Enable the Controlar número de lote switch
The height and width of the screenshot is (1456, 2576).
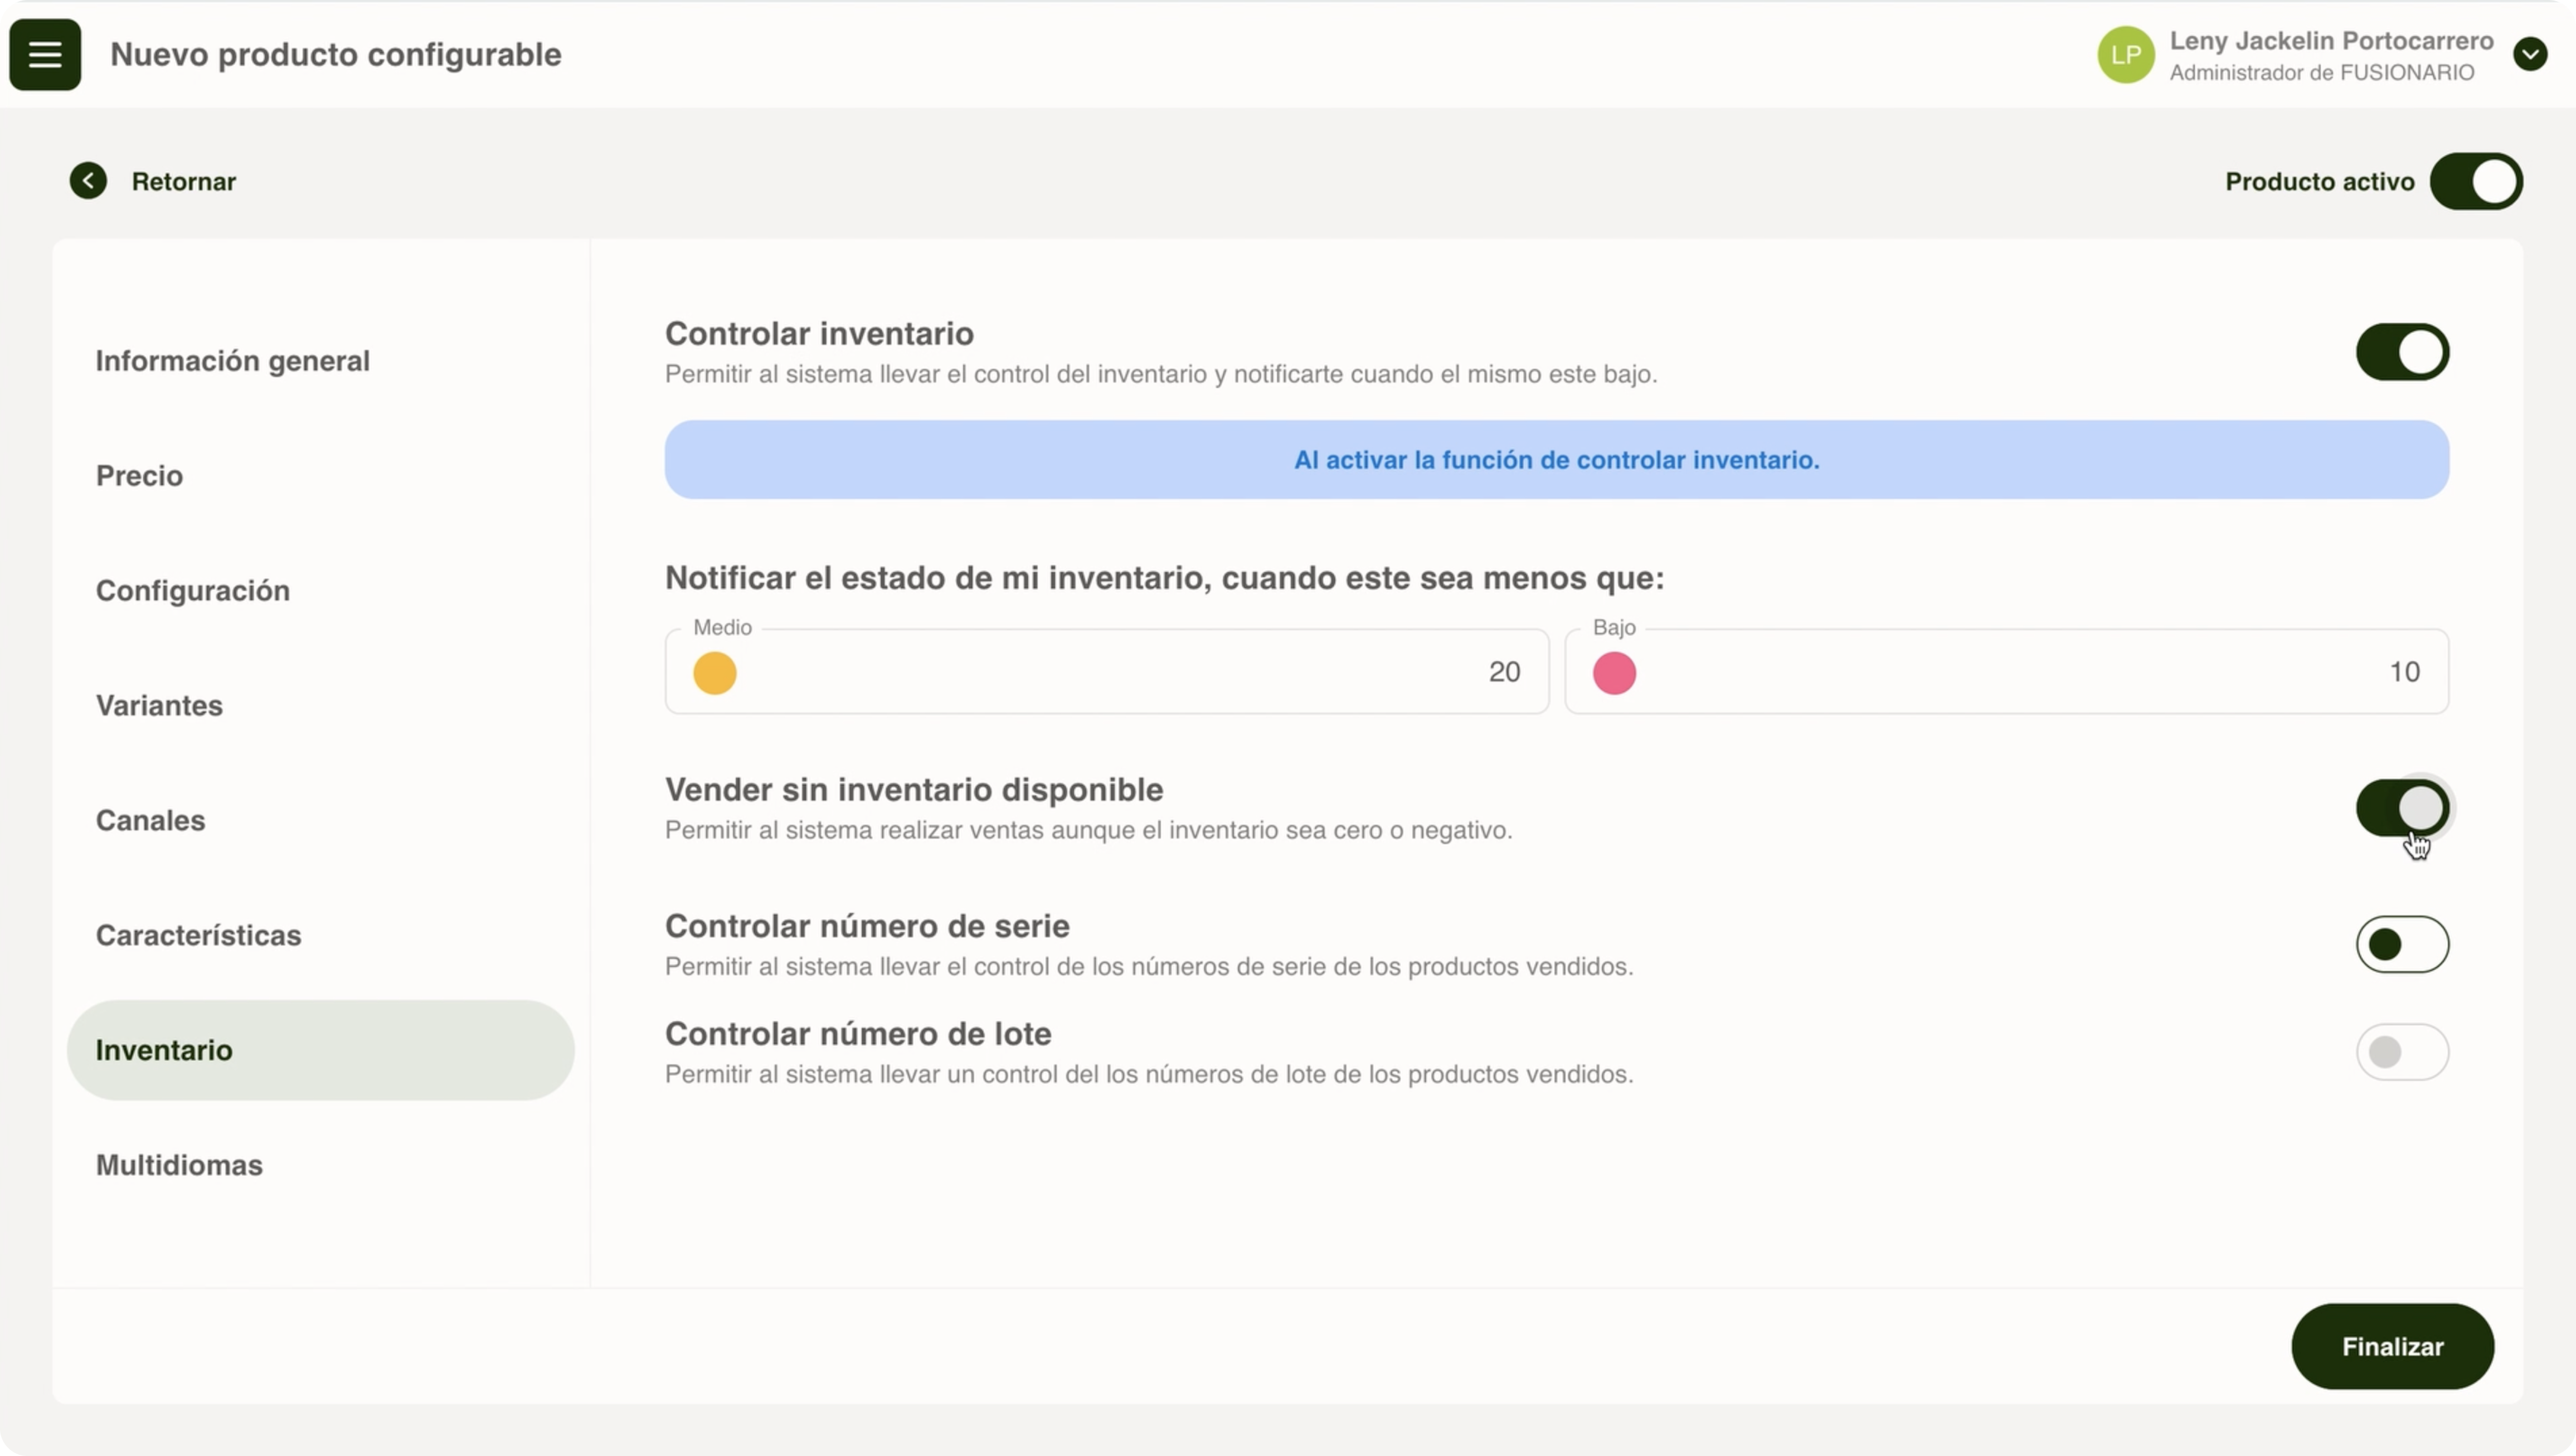[2402, 1052]
